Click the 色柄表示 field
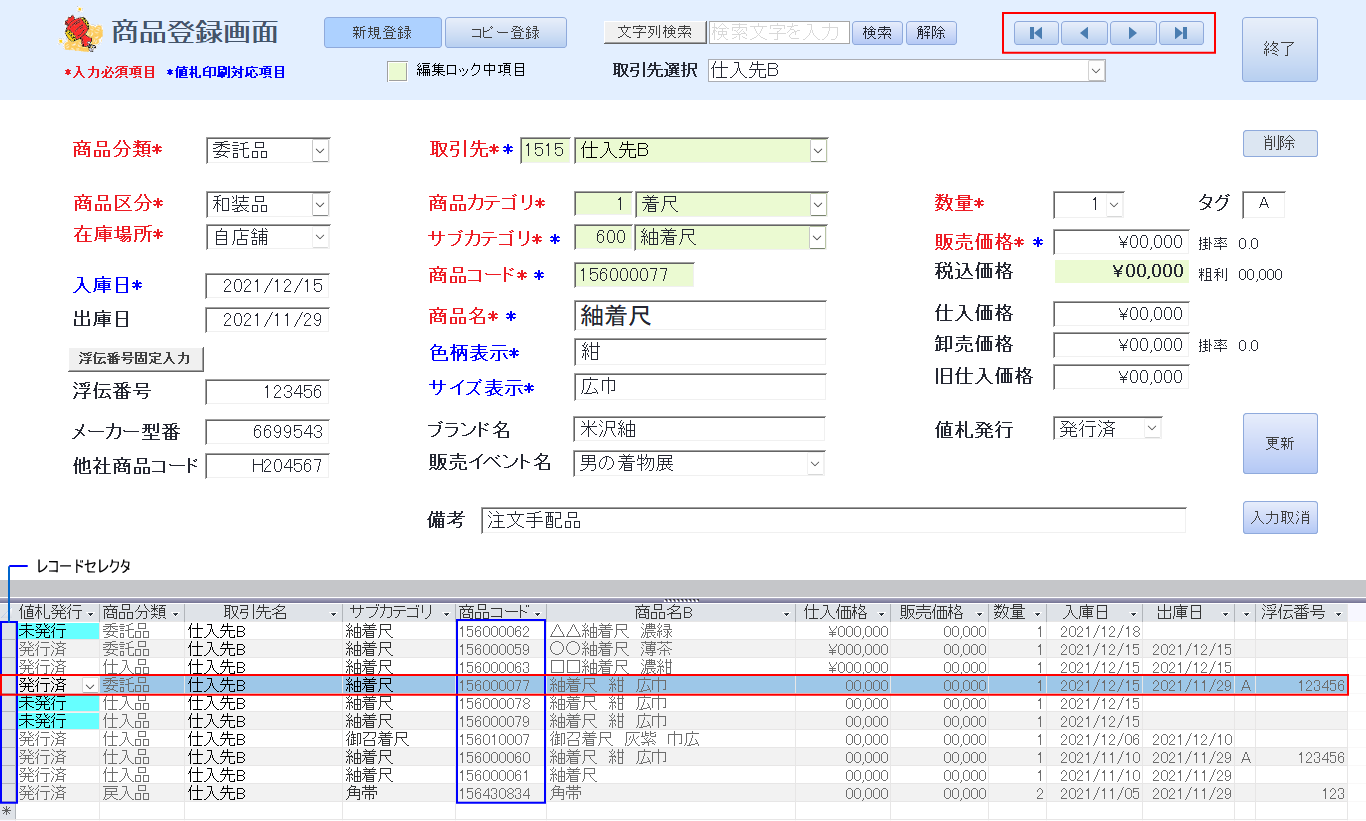This screenshot has height=821, width=1366. point(700,352)
